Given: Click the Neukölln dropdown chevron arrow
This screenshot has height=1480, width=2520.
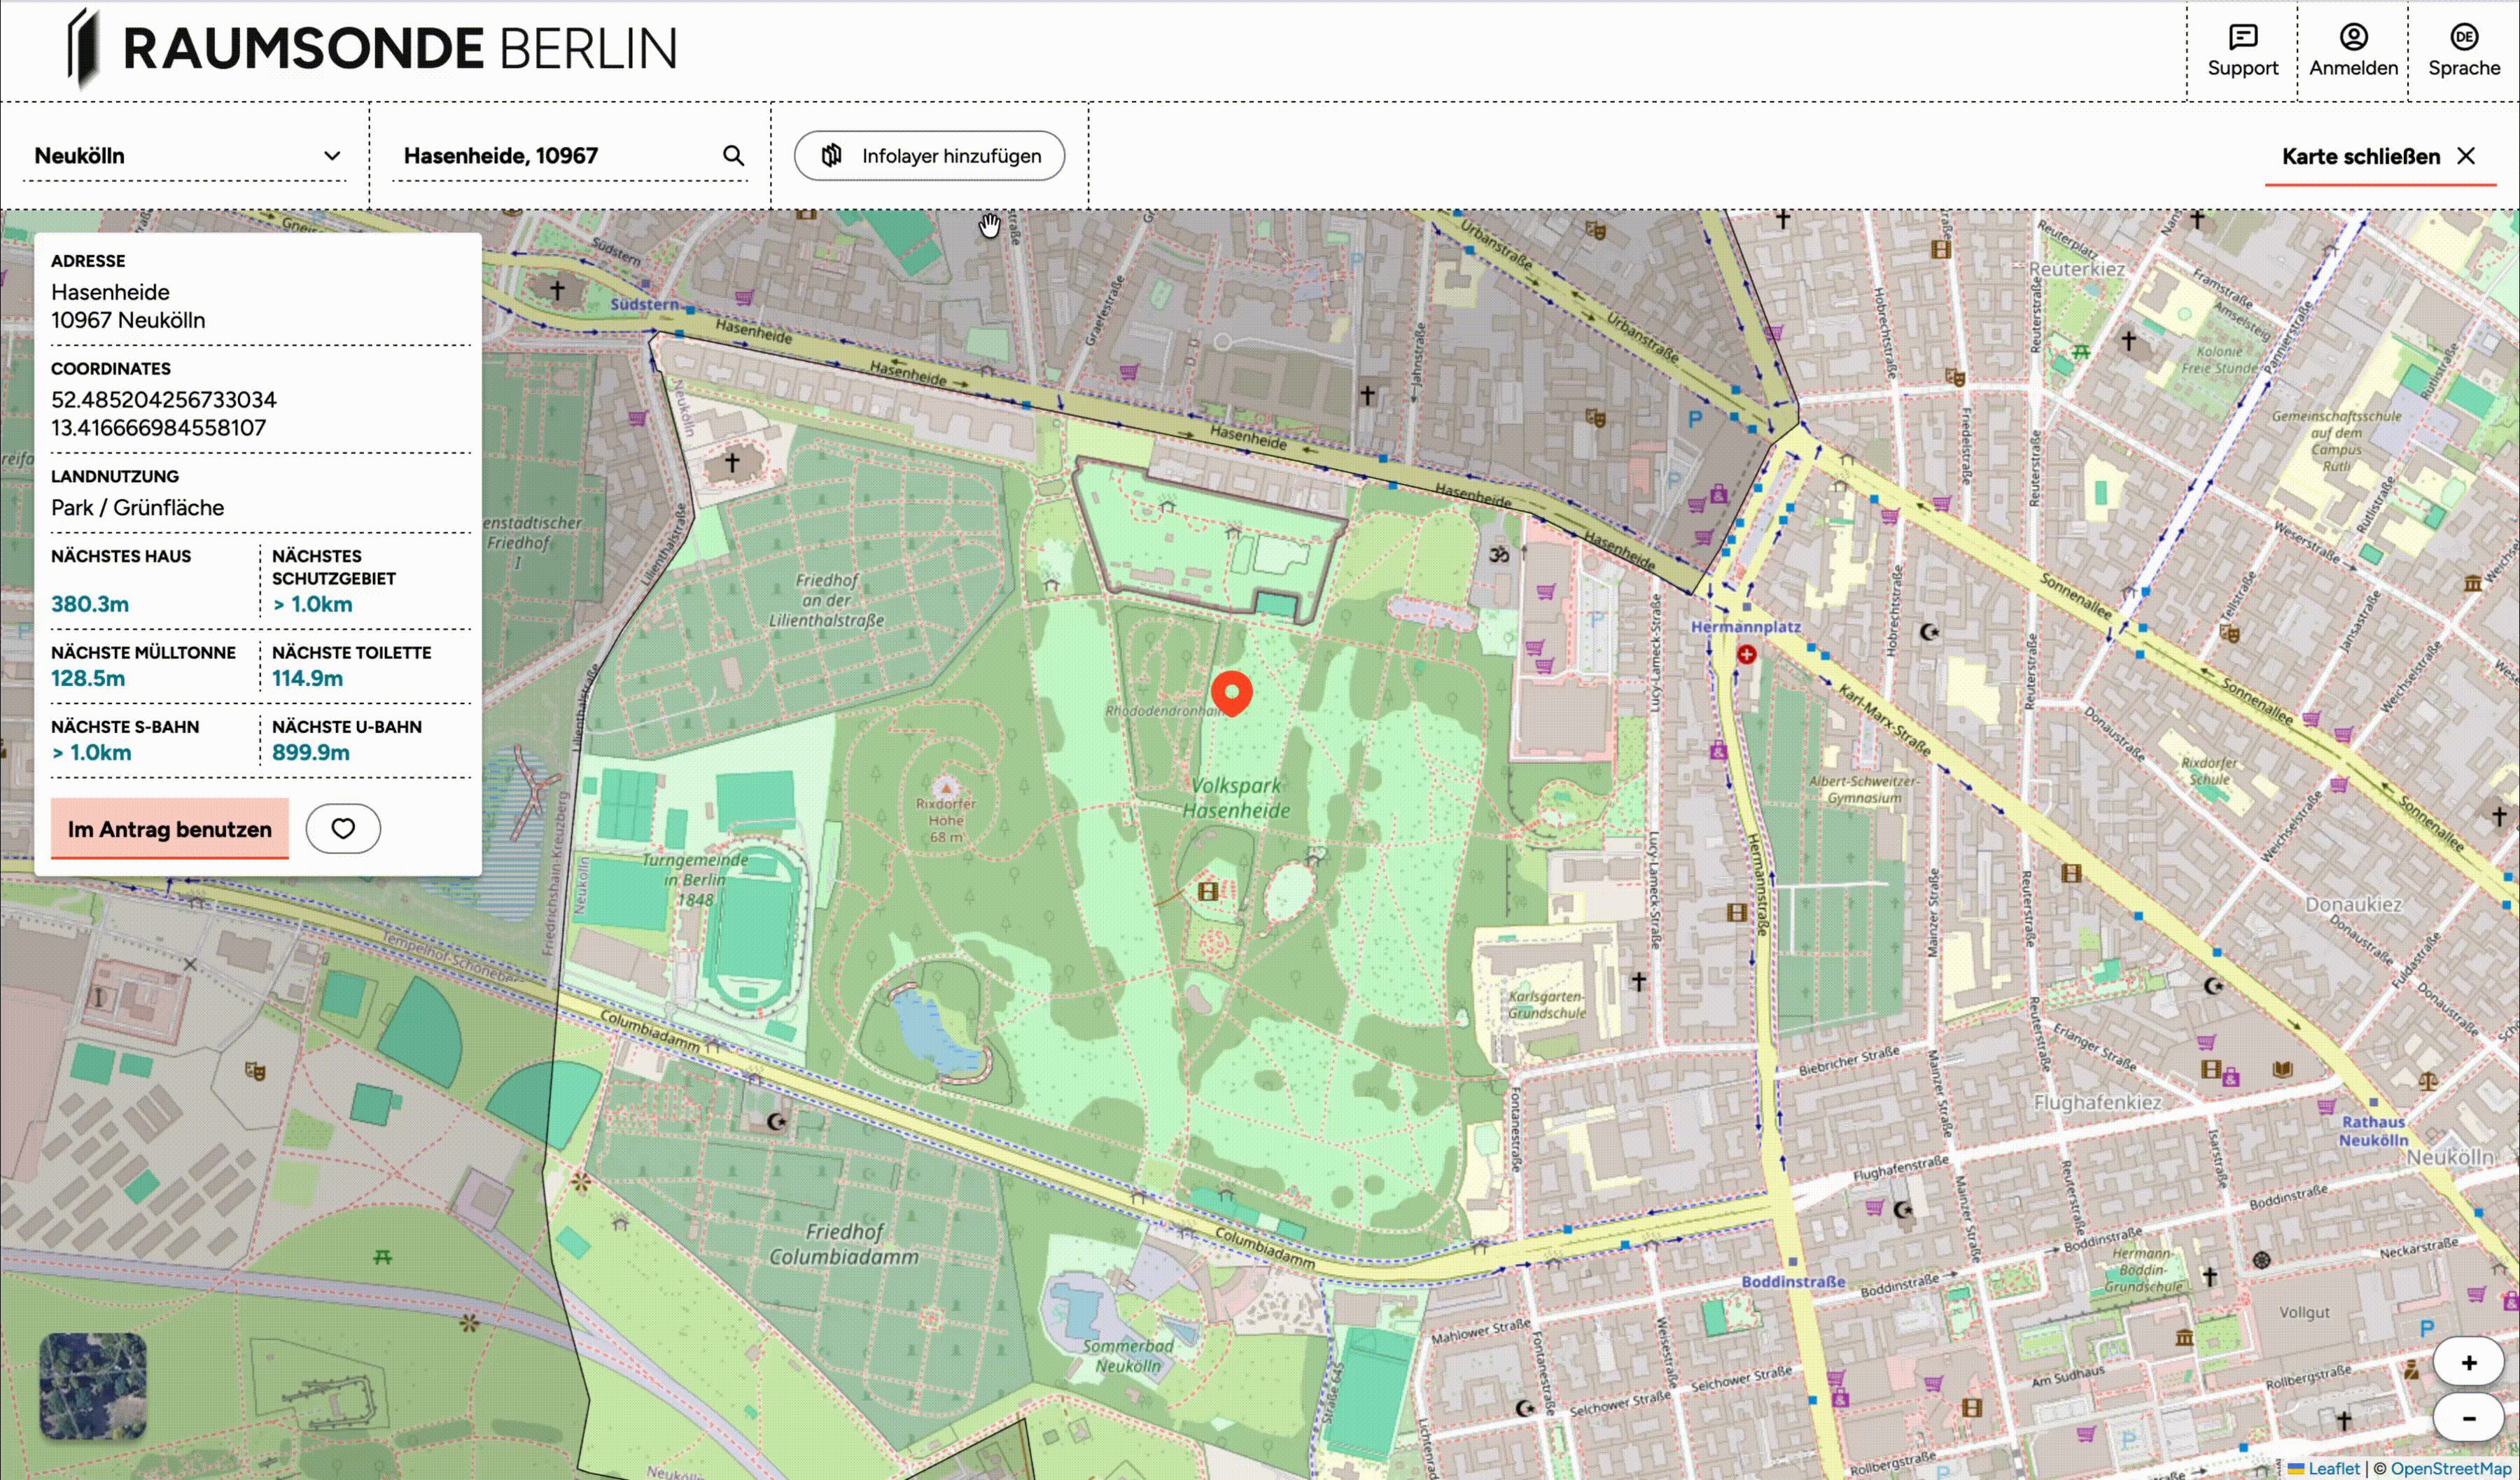Looking at the screenshot, I should pos(332,156).
